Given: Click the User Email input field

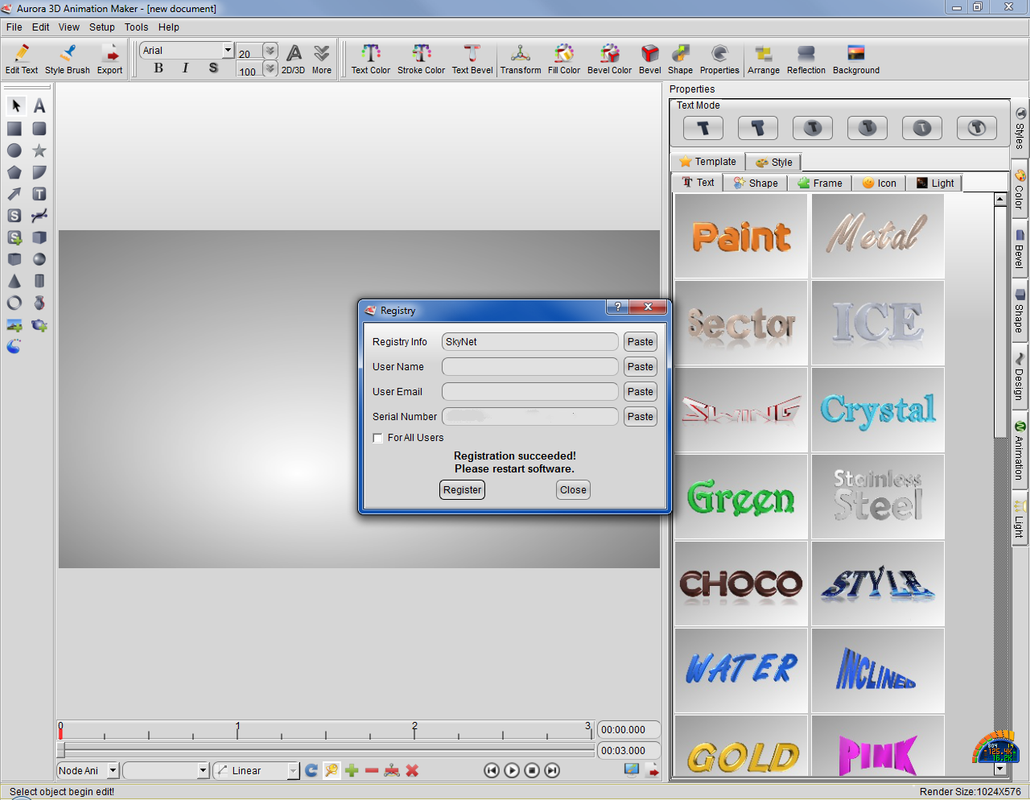Looking at the screenshot, I should (x=529, y=391).
